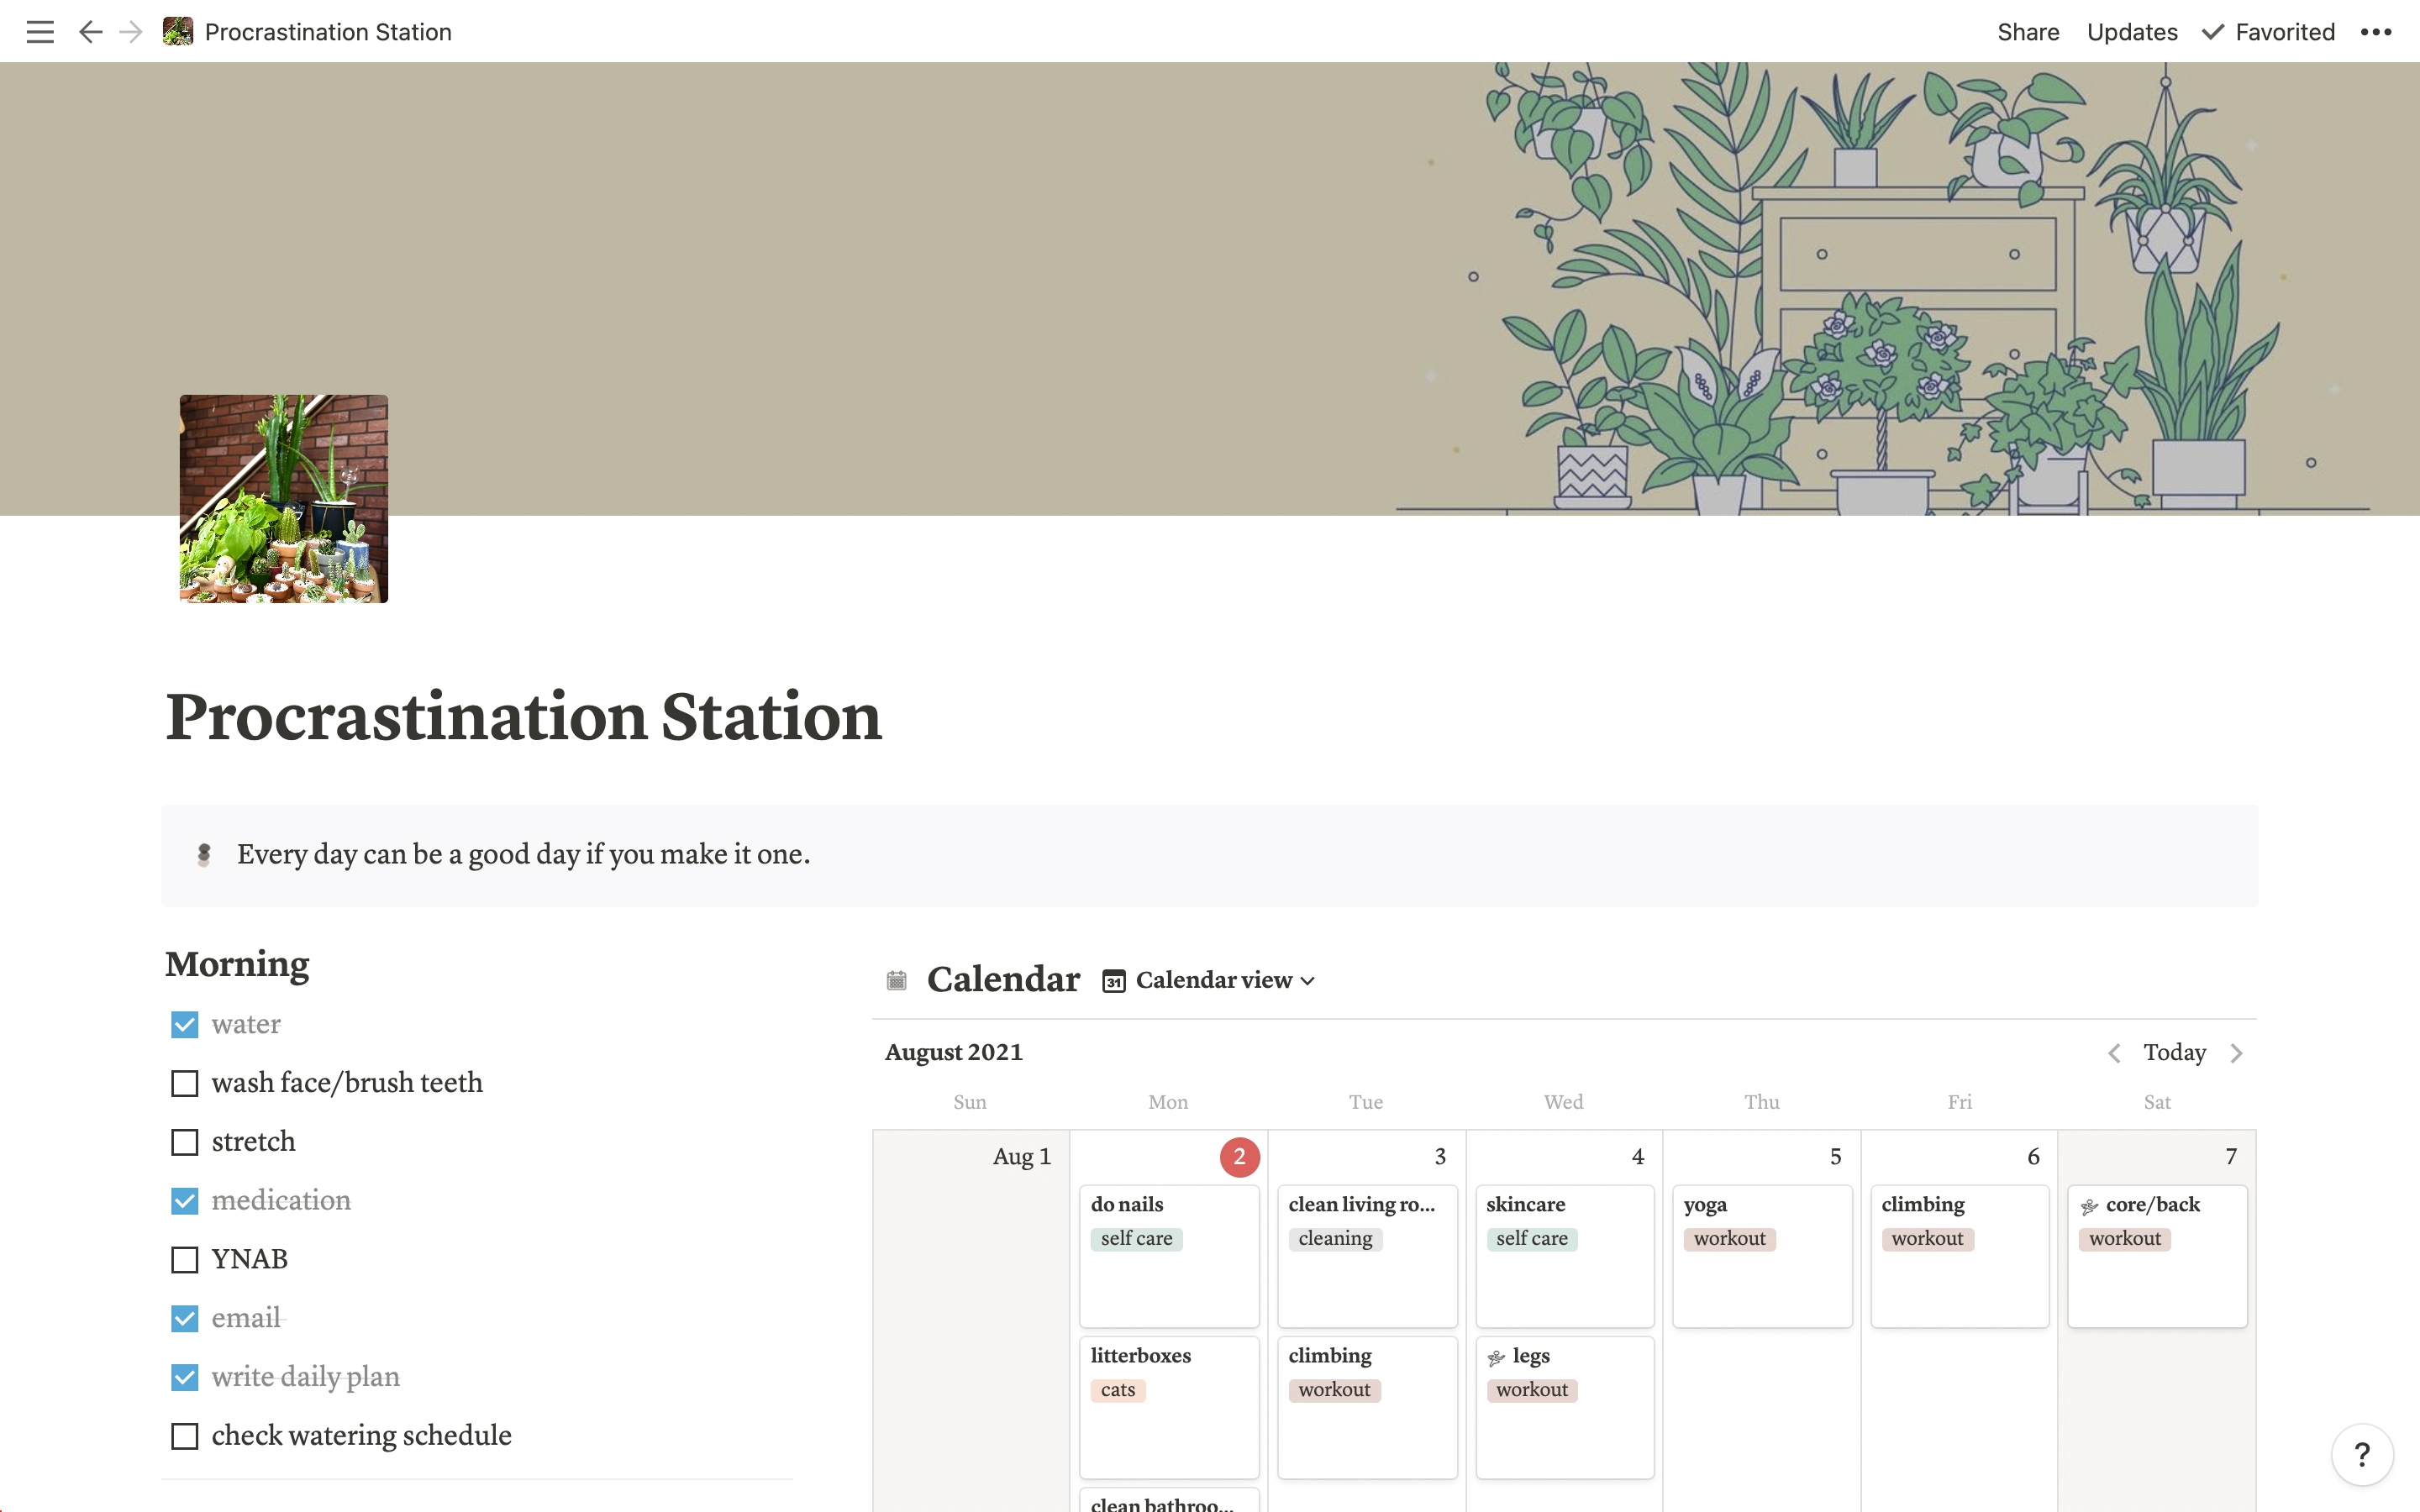2420x1512 pixels.
Task: Click the legs card runner icon
Action: 1496,1358
